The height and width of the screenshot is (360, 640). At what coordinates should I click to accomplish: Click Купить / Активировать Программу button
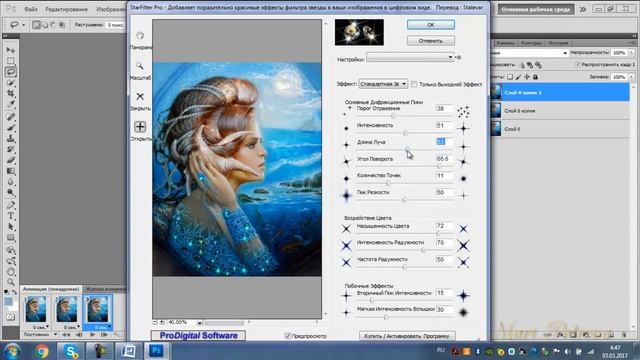click(x=407, y=336)
